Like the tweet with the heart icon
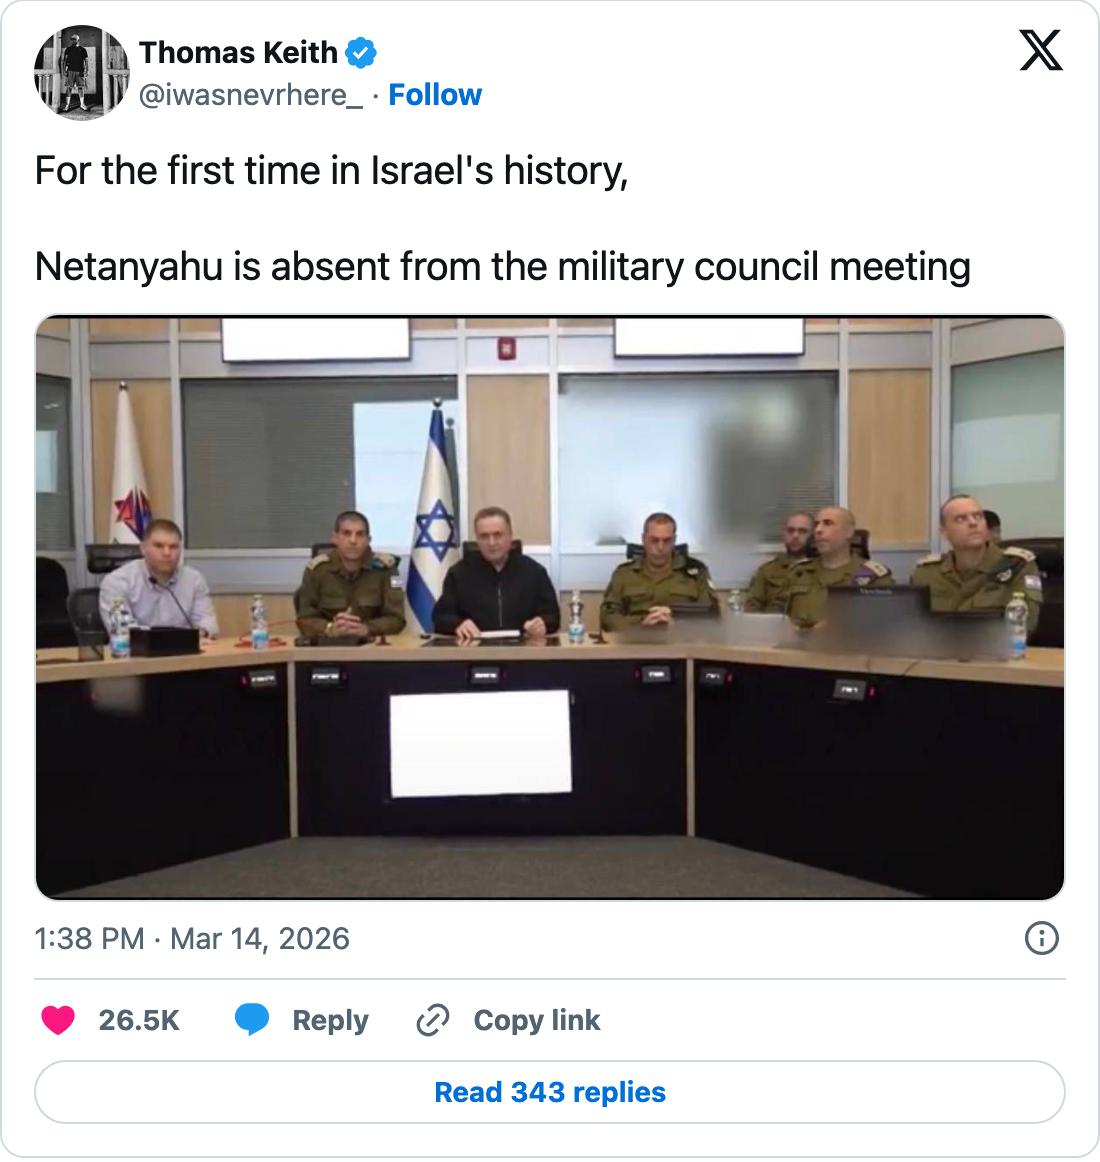 58,1020
